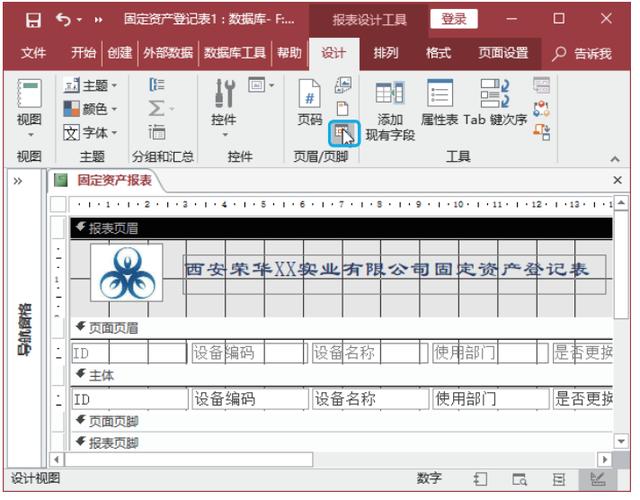Image resolution: width=640 pixels, height=500 pixels.
Task: Click the vertical scrollbar down arrow
Action: [x=621, y=441]
